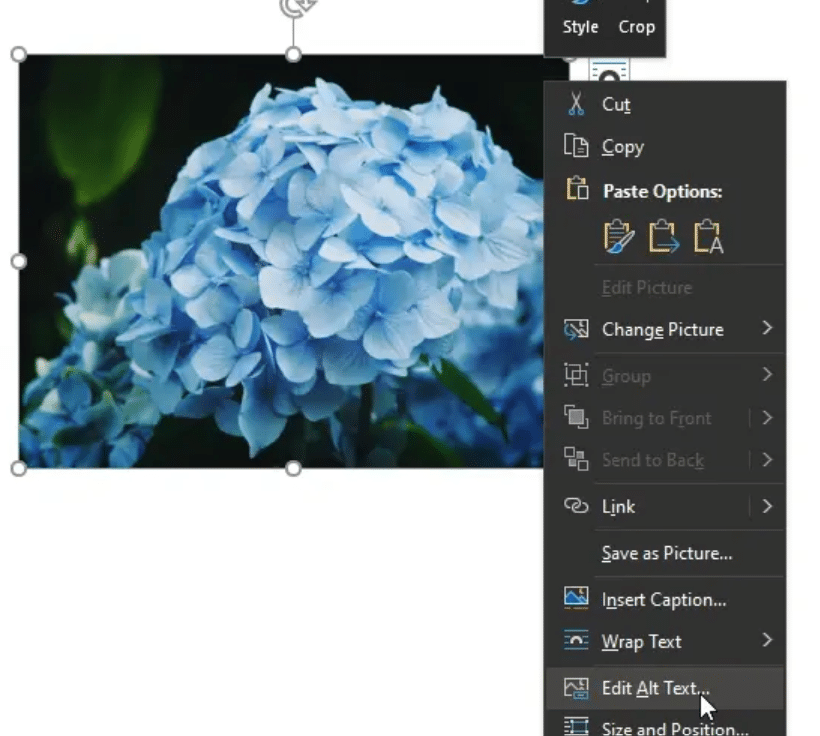Open Size and Position dialog
820x736 pixels.
click(x=674, y=728)
